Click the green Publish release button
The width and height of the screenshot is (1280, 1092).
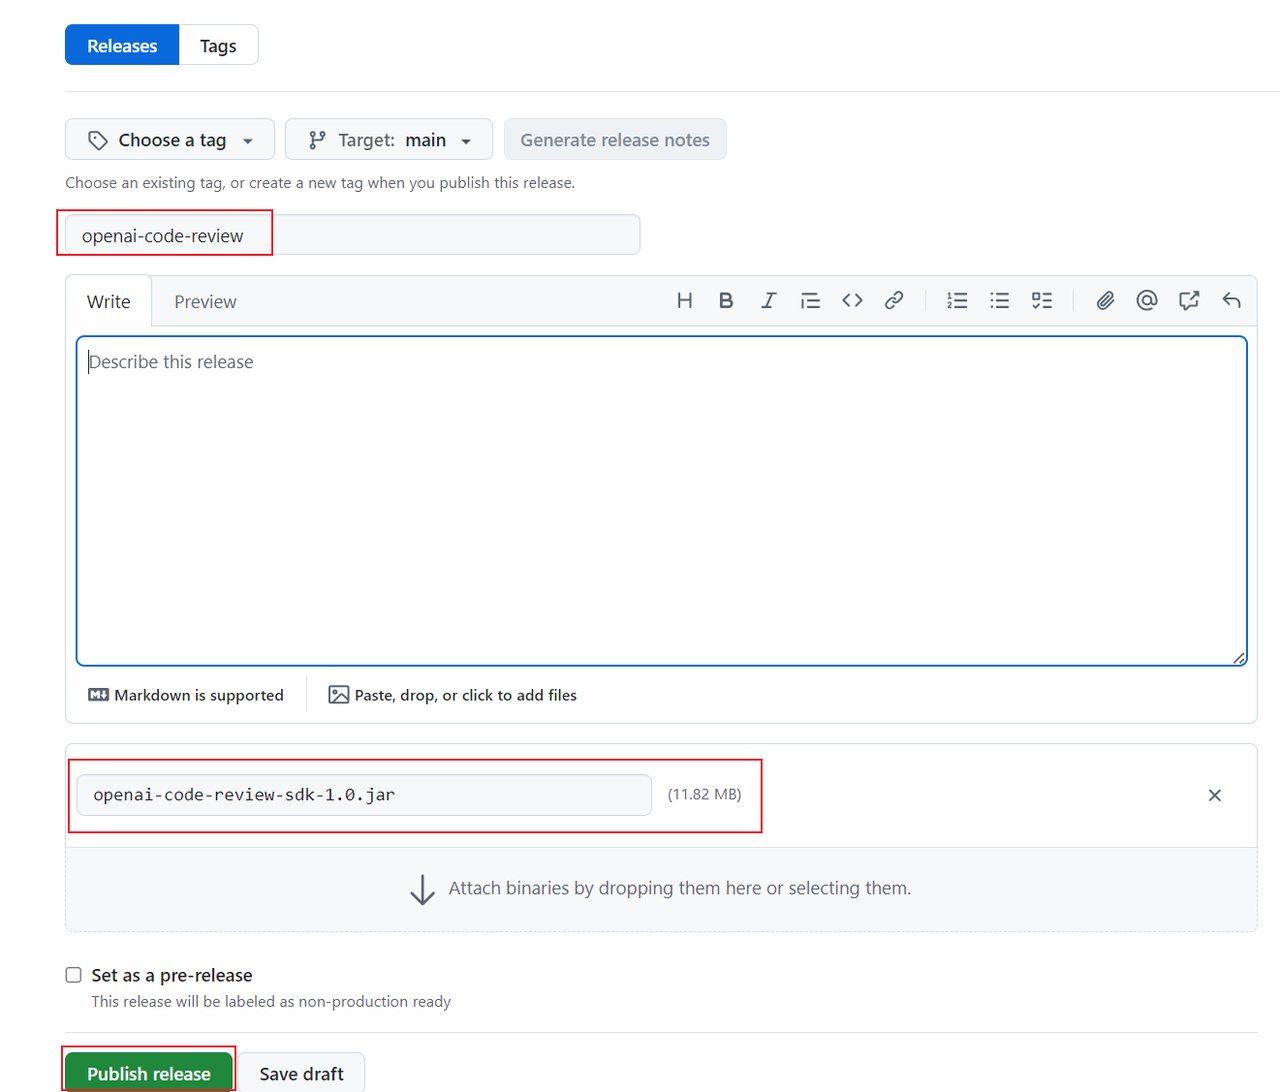point(149,1073)
